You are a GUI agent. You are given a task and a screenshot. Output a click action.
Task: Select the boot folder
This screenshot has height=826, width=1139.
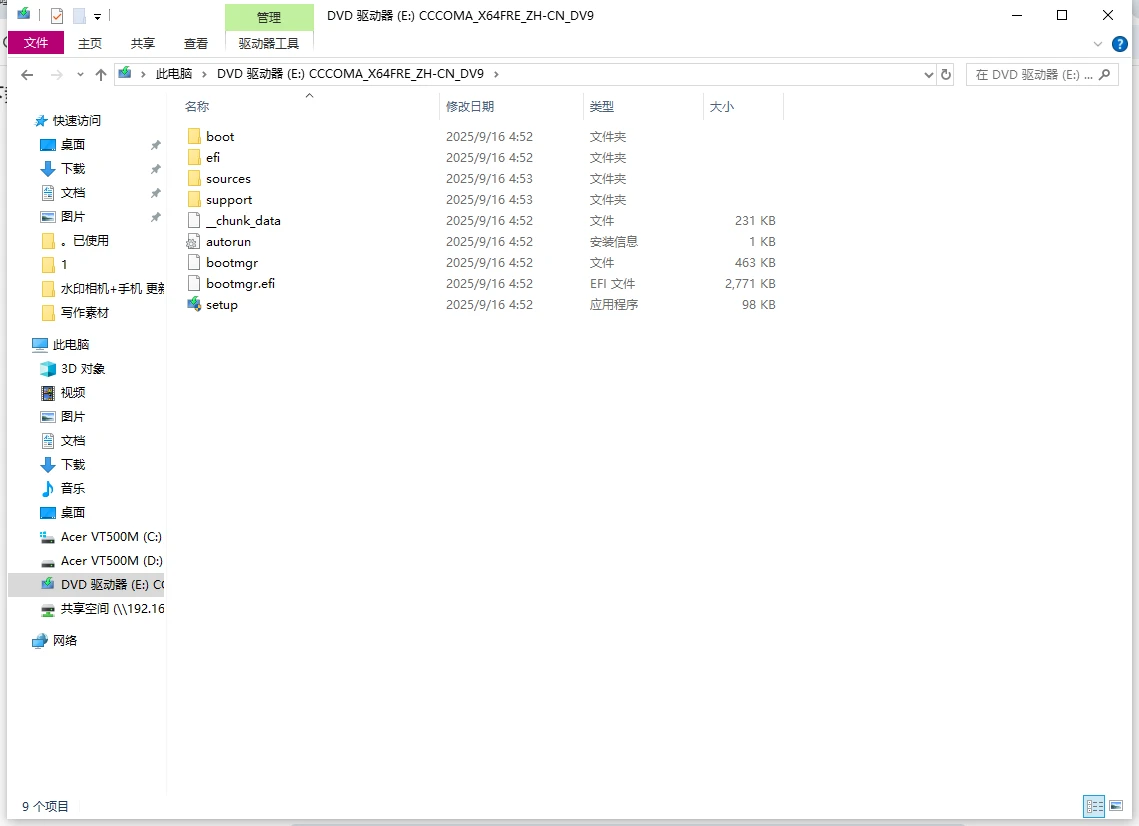tap(218, 136)
